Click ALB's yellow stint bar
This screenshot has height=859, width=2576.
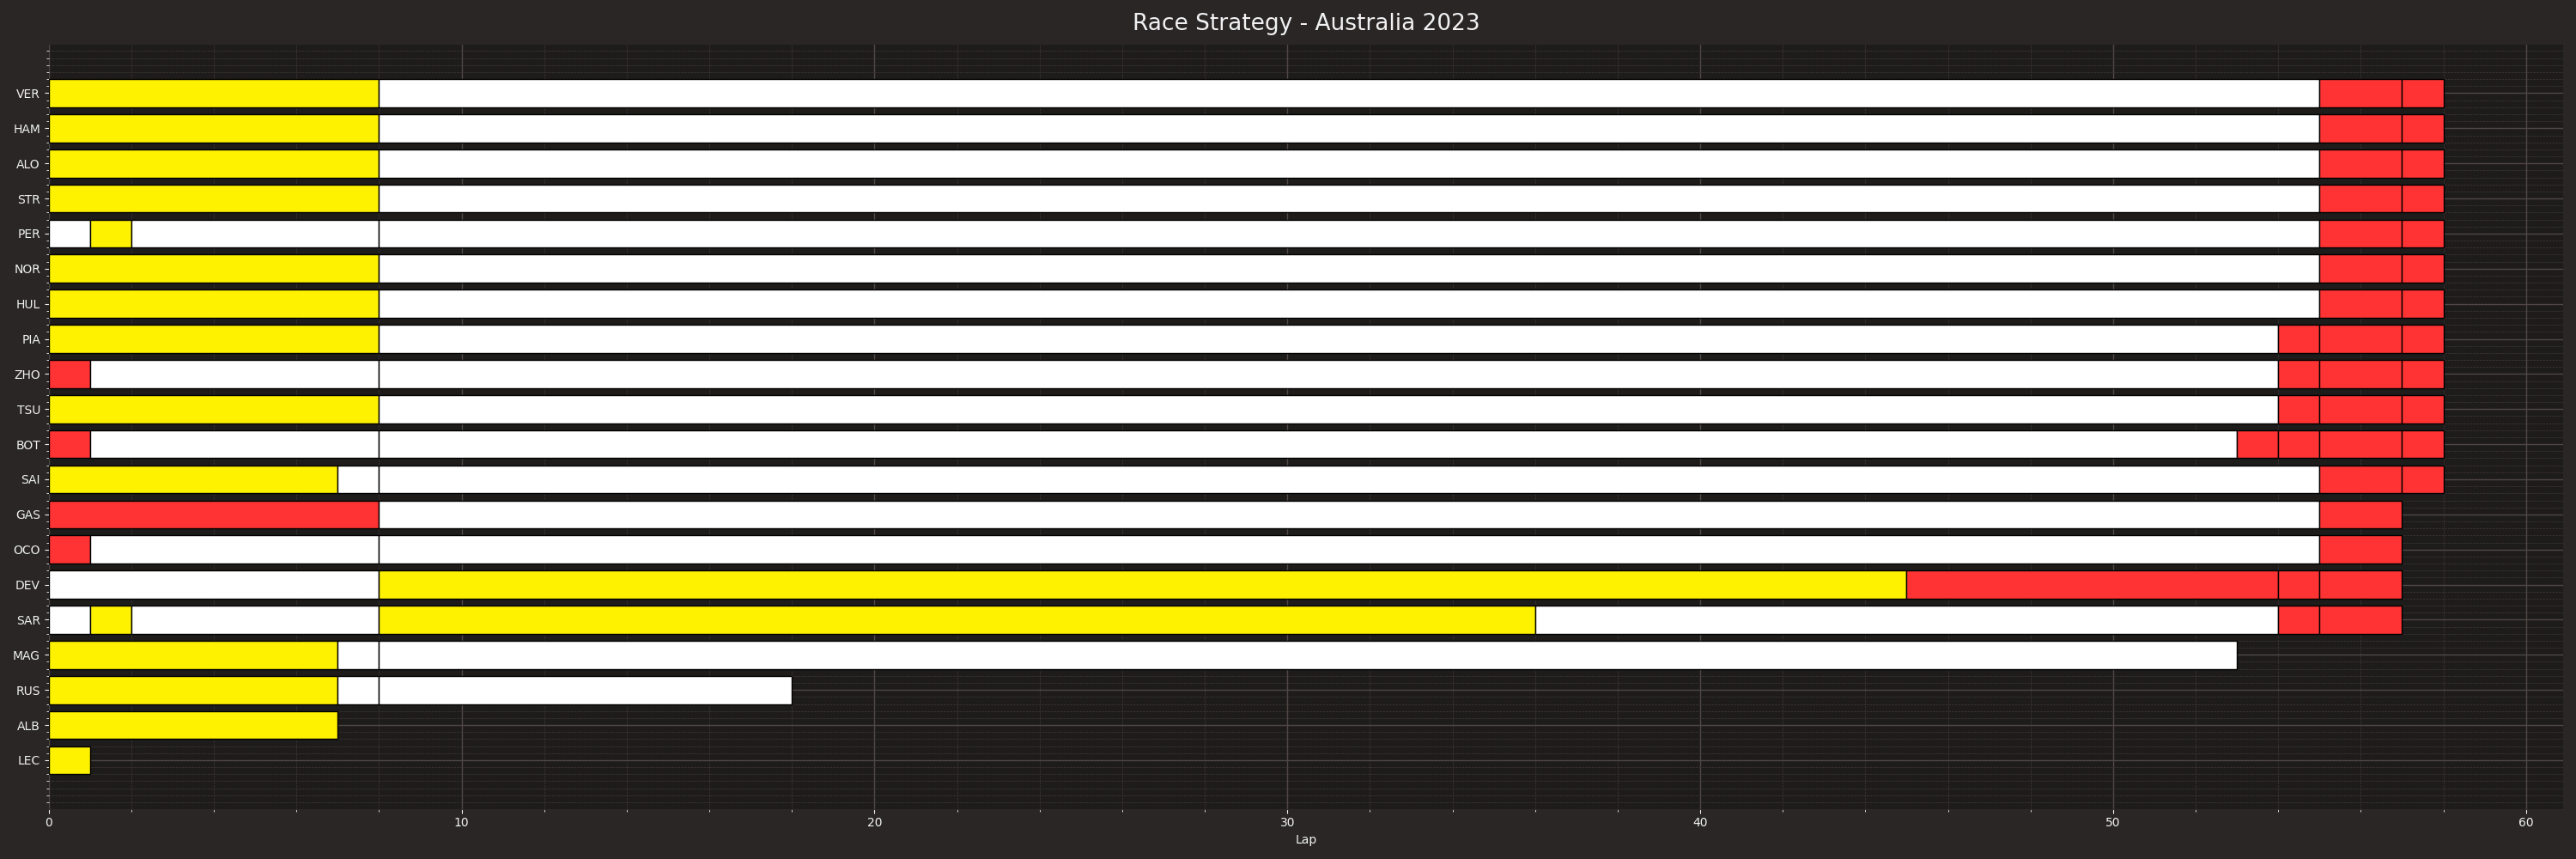(x=193, y=726)
